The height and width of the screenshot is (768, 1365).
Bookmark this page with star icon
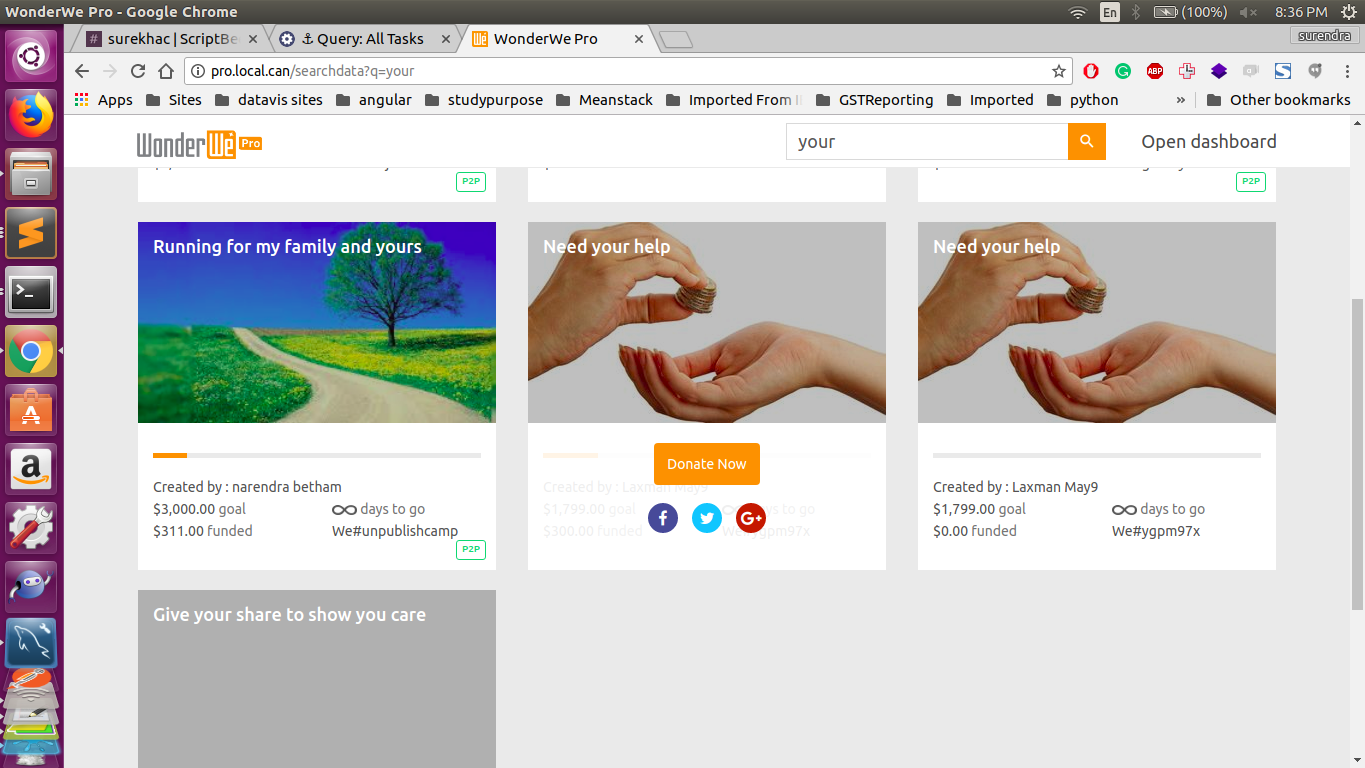pyautogui.click(x=1059, y=71)
